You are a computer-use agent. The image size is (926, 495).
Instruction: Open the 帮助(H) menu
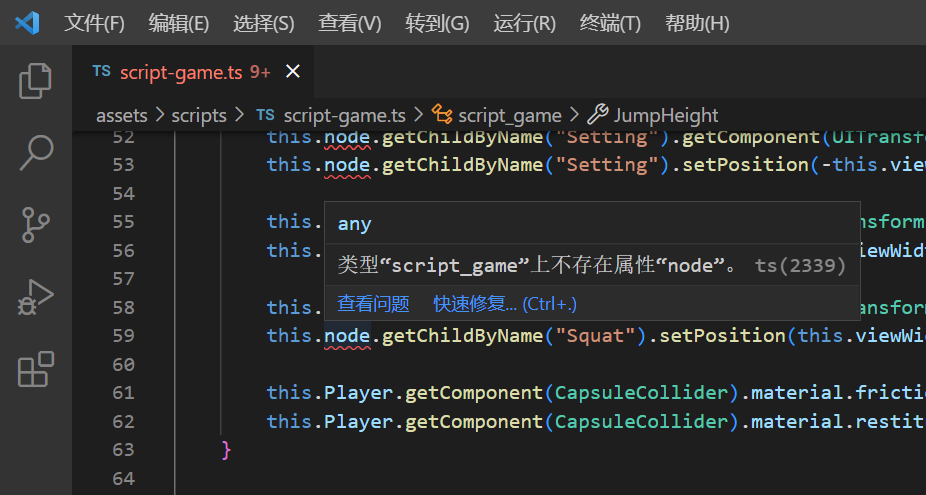click(x=697, y=23)
